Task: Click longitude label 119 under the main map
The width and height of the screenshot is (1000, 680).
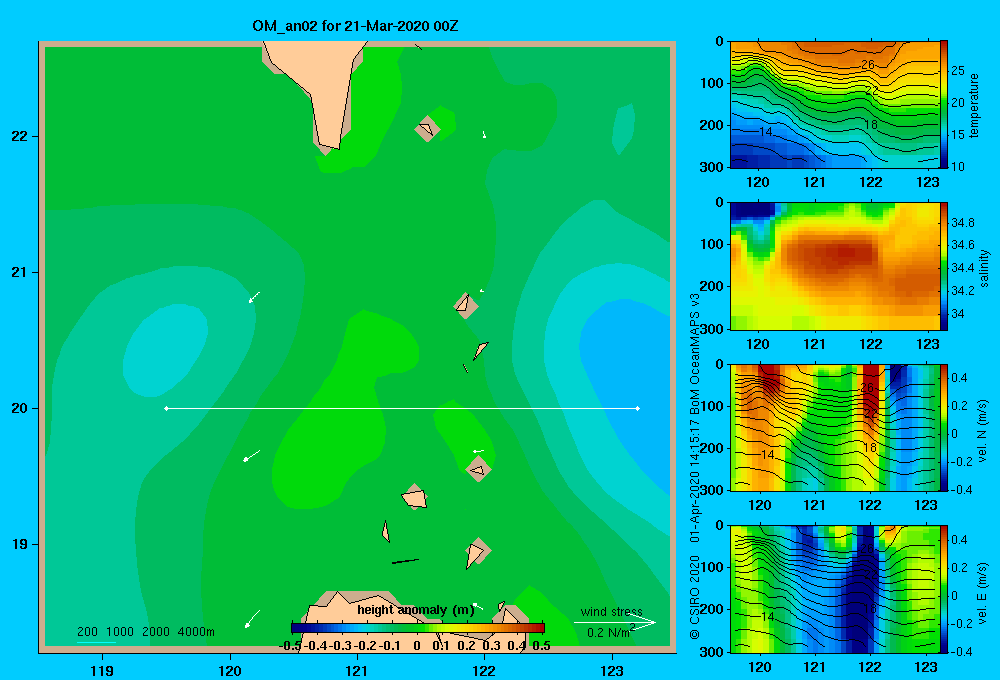Action: 102,670
